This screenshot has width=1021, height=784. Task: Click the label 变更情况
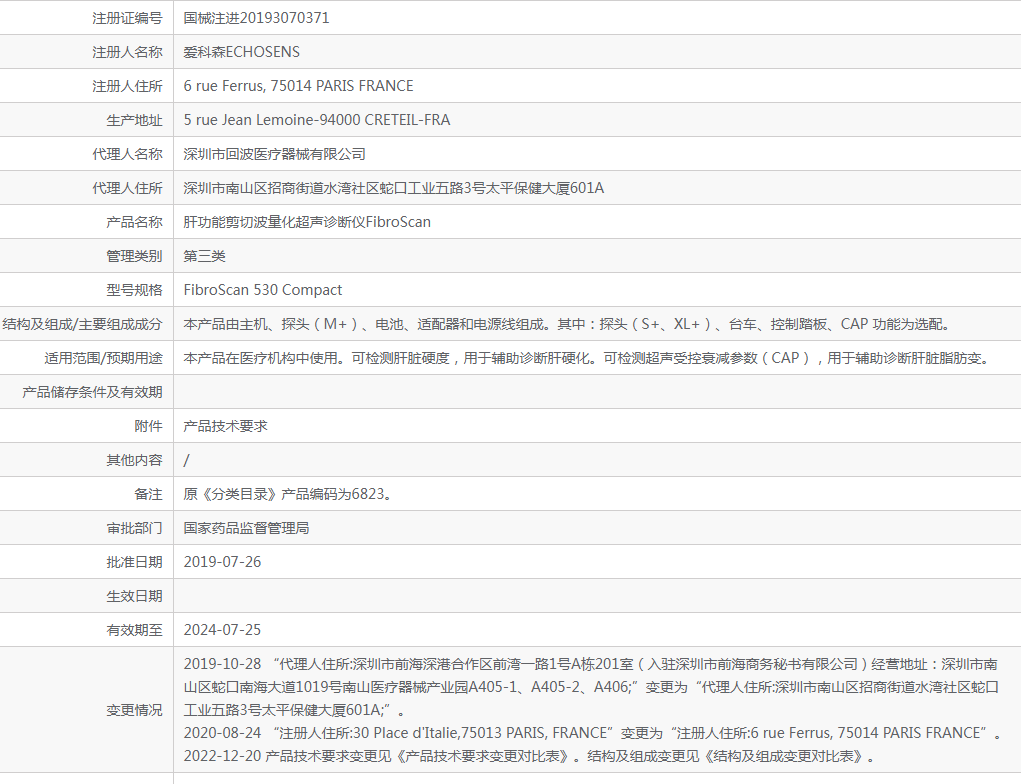coord(134,710)
